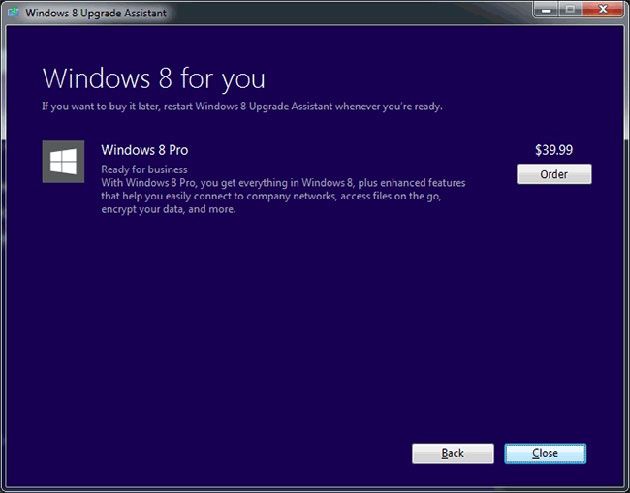630x493 pixels.
Task: Dismiss the assistant using the bottom Close button
Action: pyautogui.click(x=545, y=454)
